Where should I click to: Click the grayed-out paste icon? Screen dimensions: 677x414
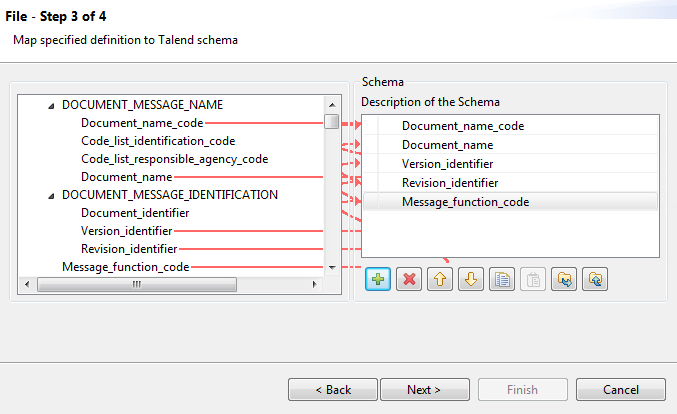tap(534, 279)
